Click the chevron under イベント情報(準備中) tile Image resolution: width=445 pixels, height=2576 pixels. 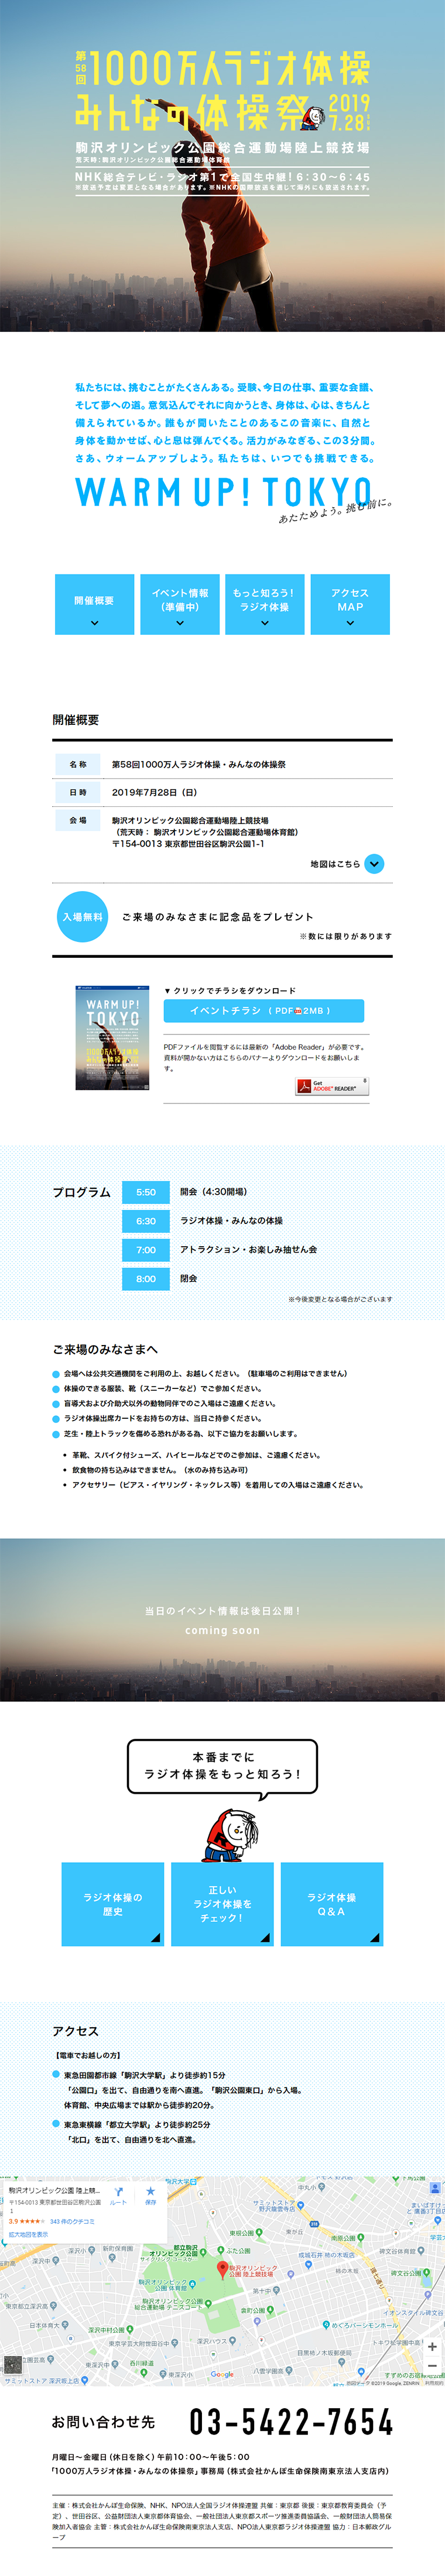pyautogui.click(x=180, y=623)
